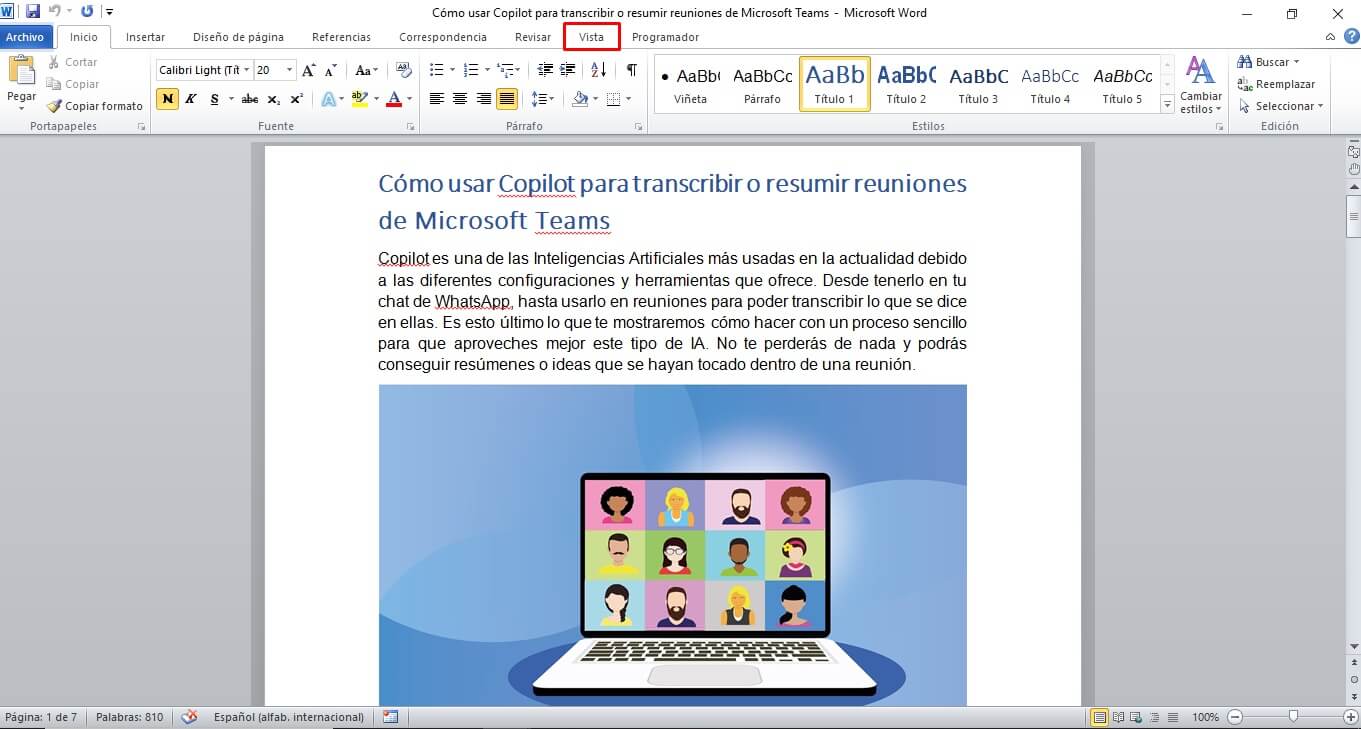Apply red font color button
Screen dimensions: 1361x729
point(393,99)
